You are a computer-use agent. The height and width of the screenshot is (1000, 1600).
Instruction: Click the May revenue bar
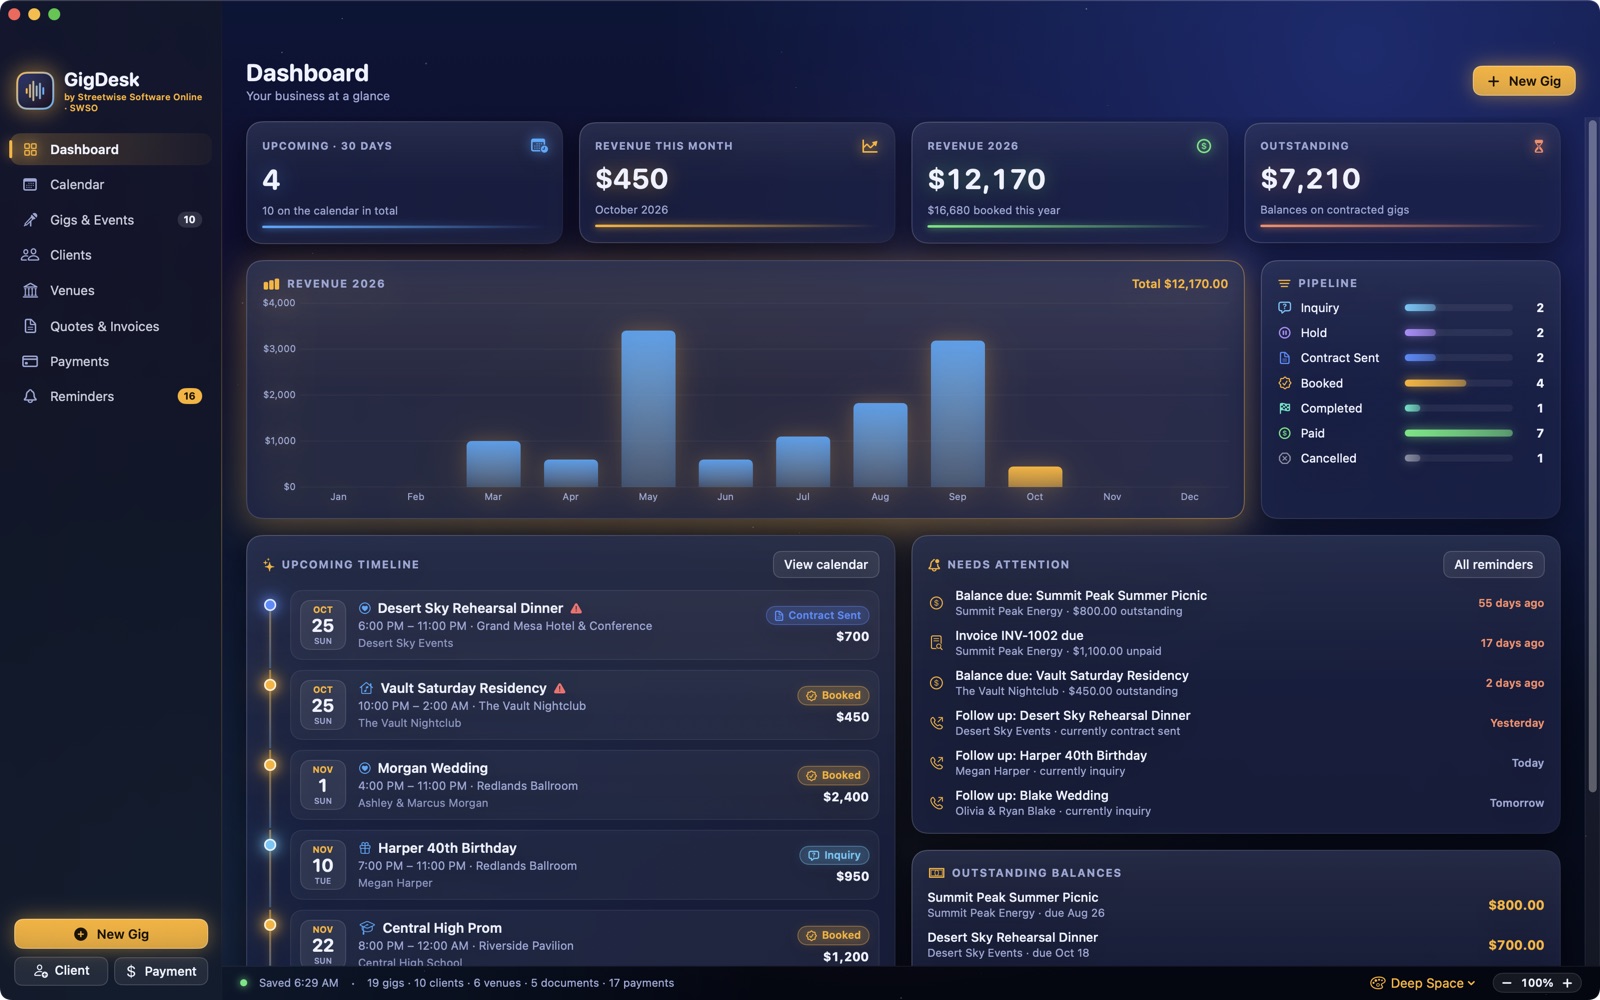point(648,409)
